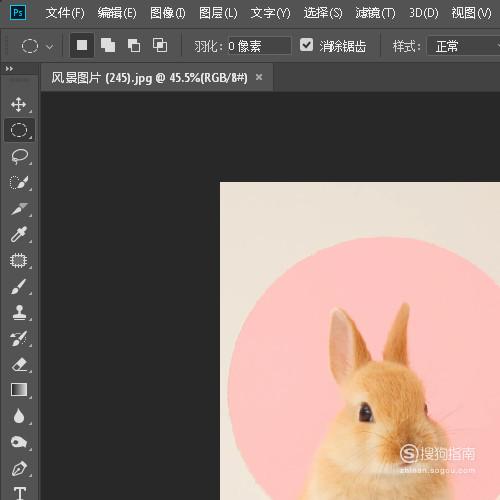Select the History Brush tool
The image size is (500, 500).
point(19,338)
